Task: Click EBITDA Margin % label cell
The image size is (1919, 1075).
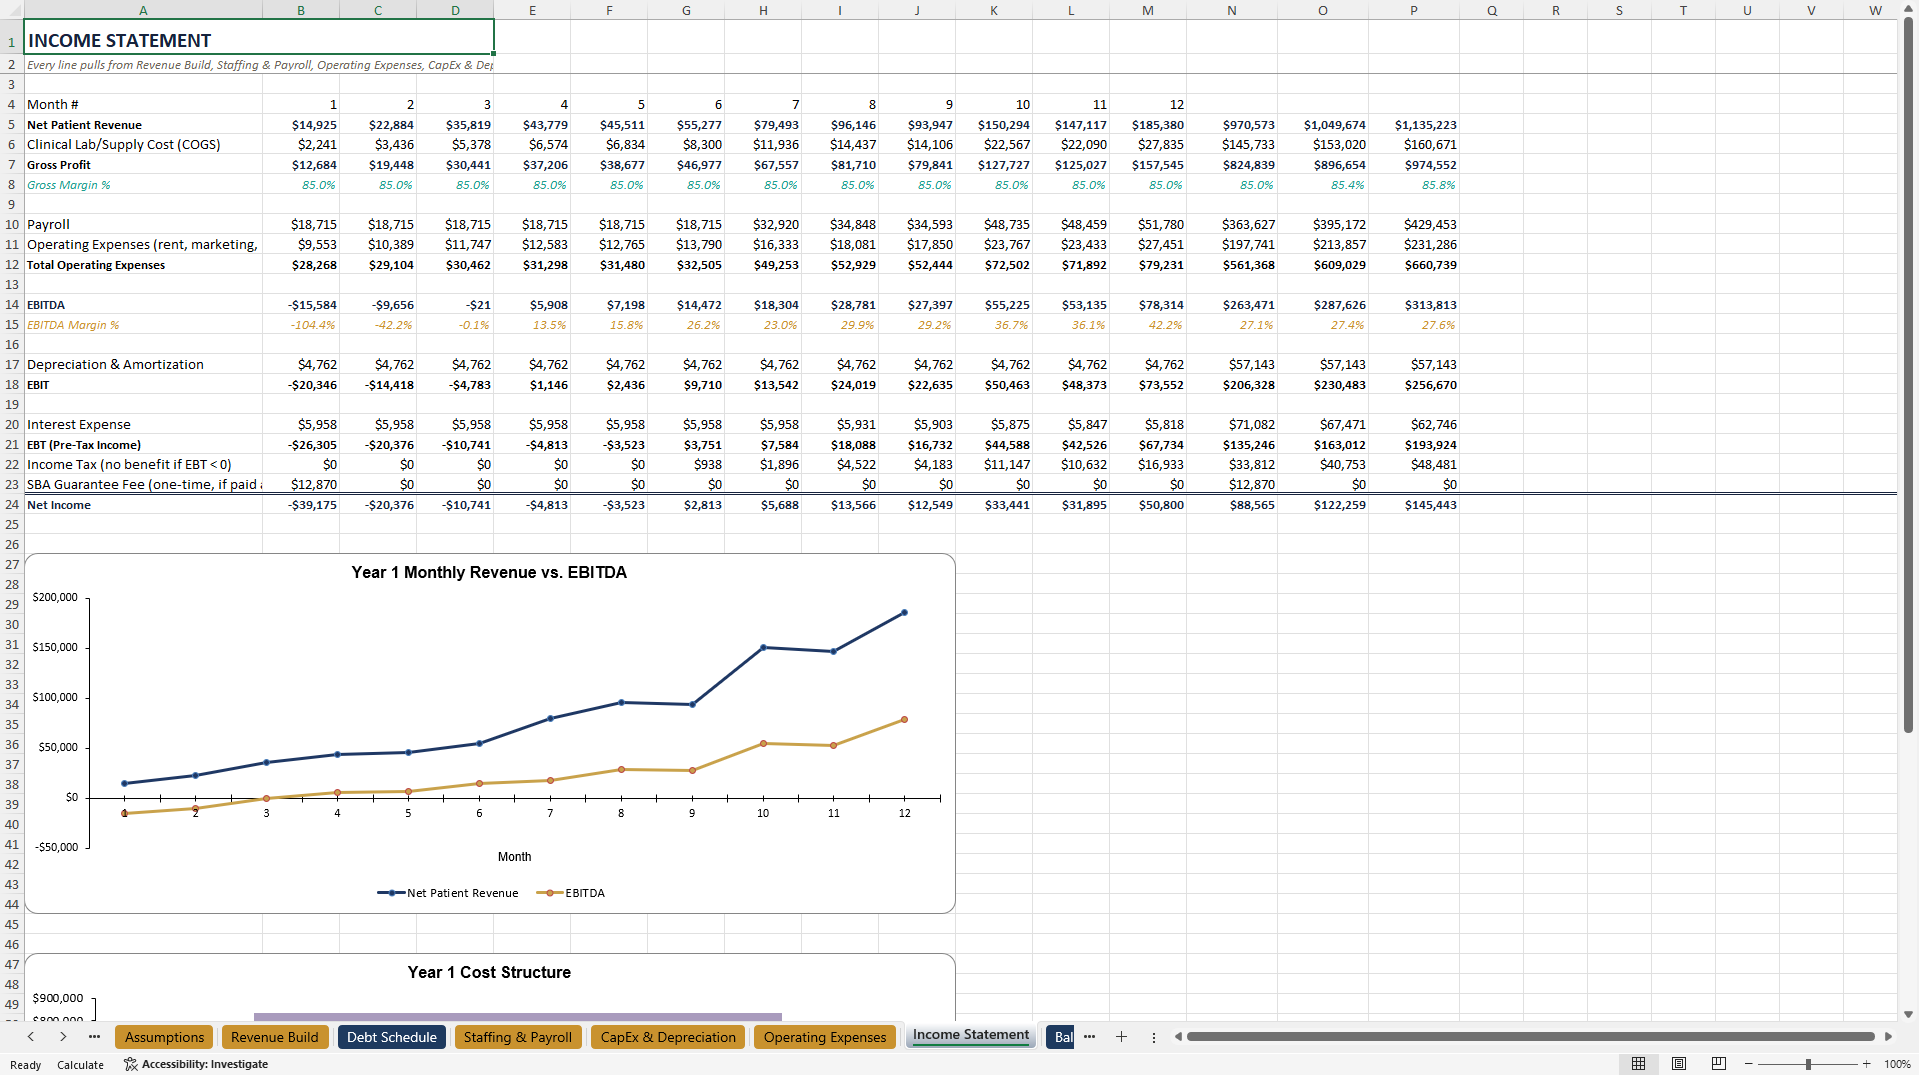Action: (143, 324)
